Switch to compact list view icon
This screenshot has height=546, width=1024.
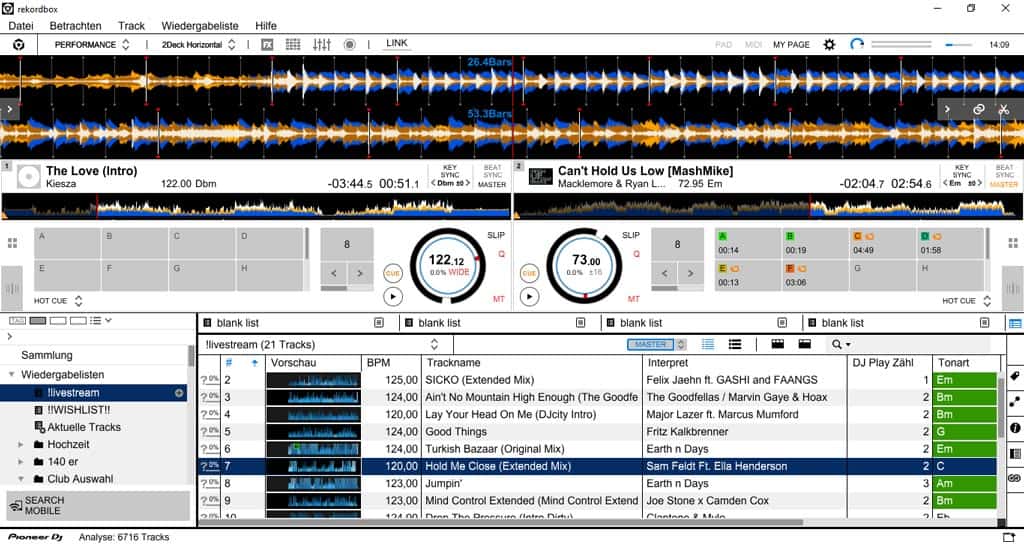click(707, 344)
